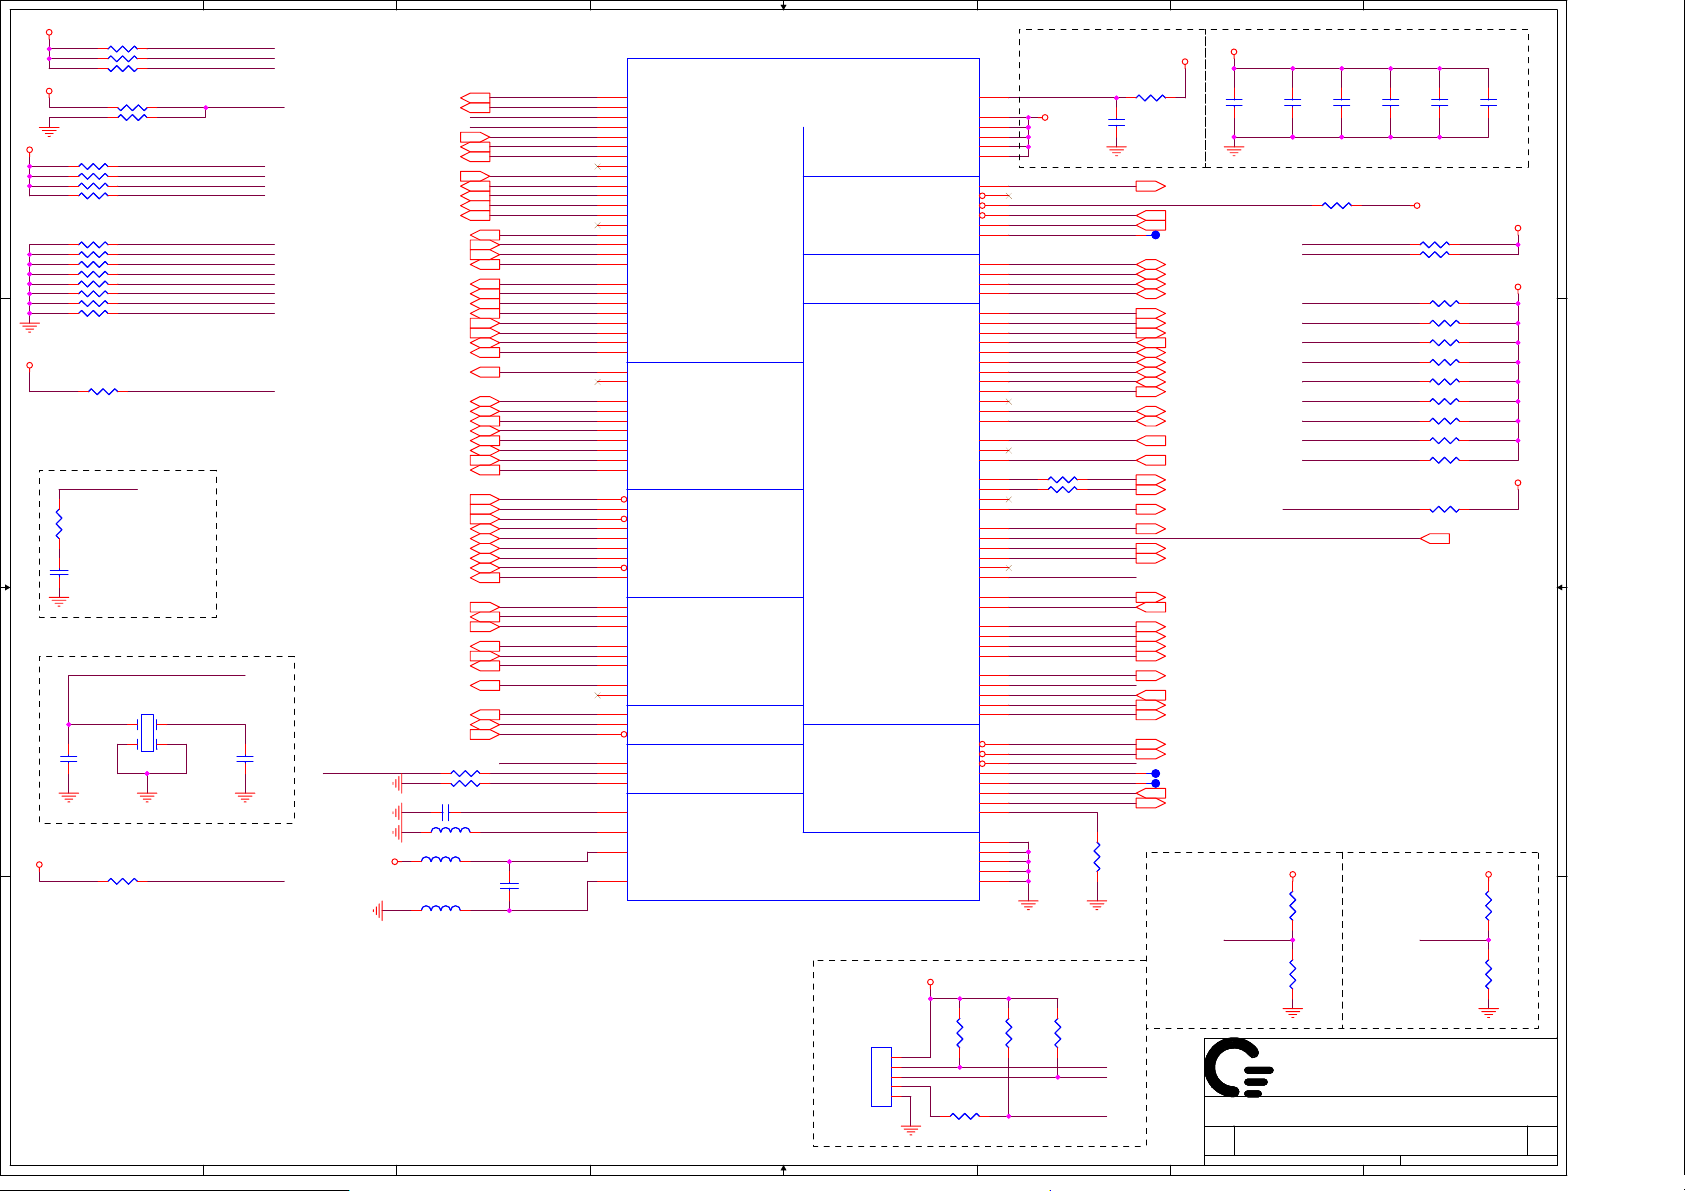1685x1191 pixels.
Task: Select the horizontal resistor in the bottom connector box
Action: tap(965, 1116)
